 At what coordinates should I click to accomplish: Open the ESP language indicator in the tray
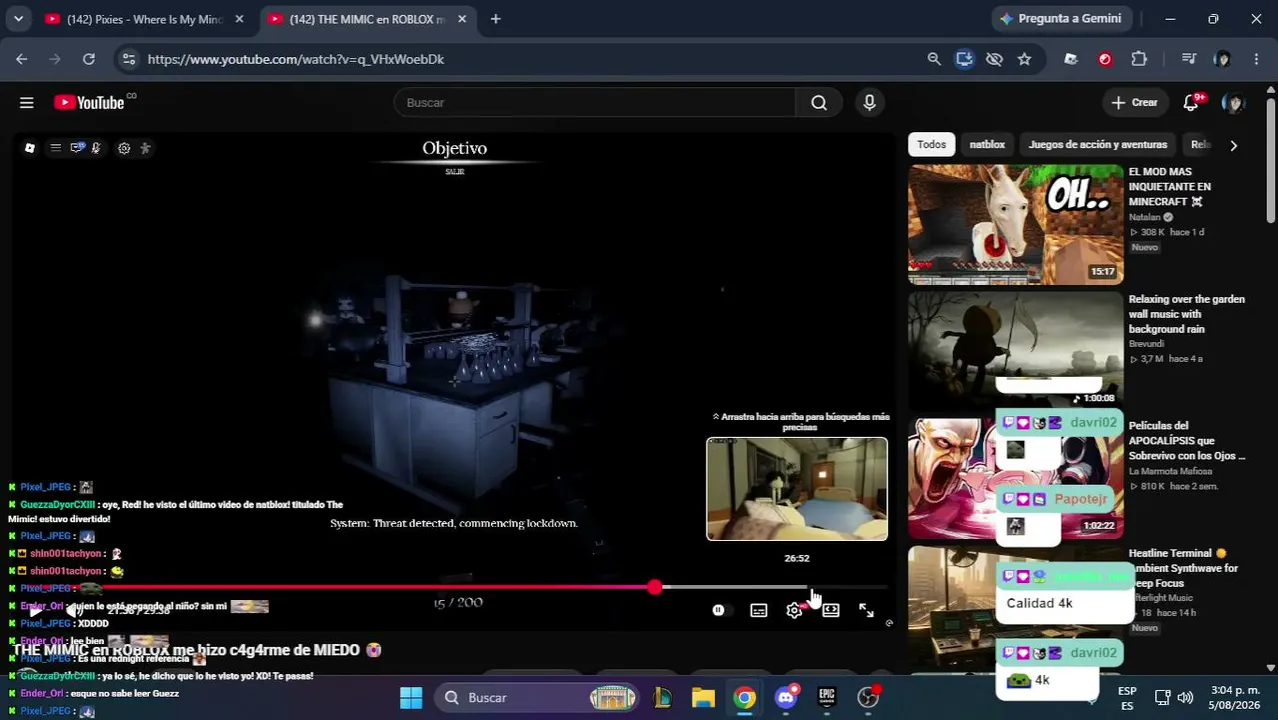coord(1127,697)
